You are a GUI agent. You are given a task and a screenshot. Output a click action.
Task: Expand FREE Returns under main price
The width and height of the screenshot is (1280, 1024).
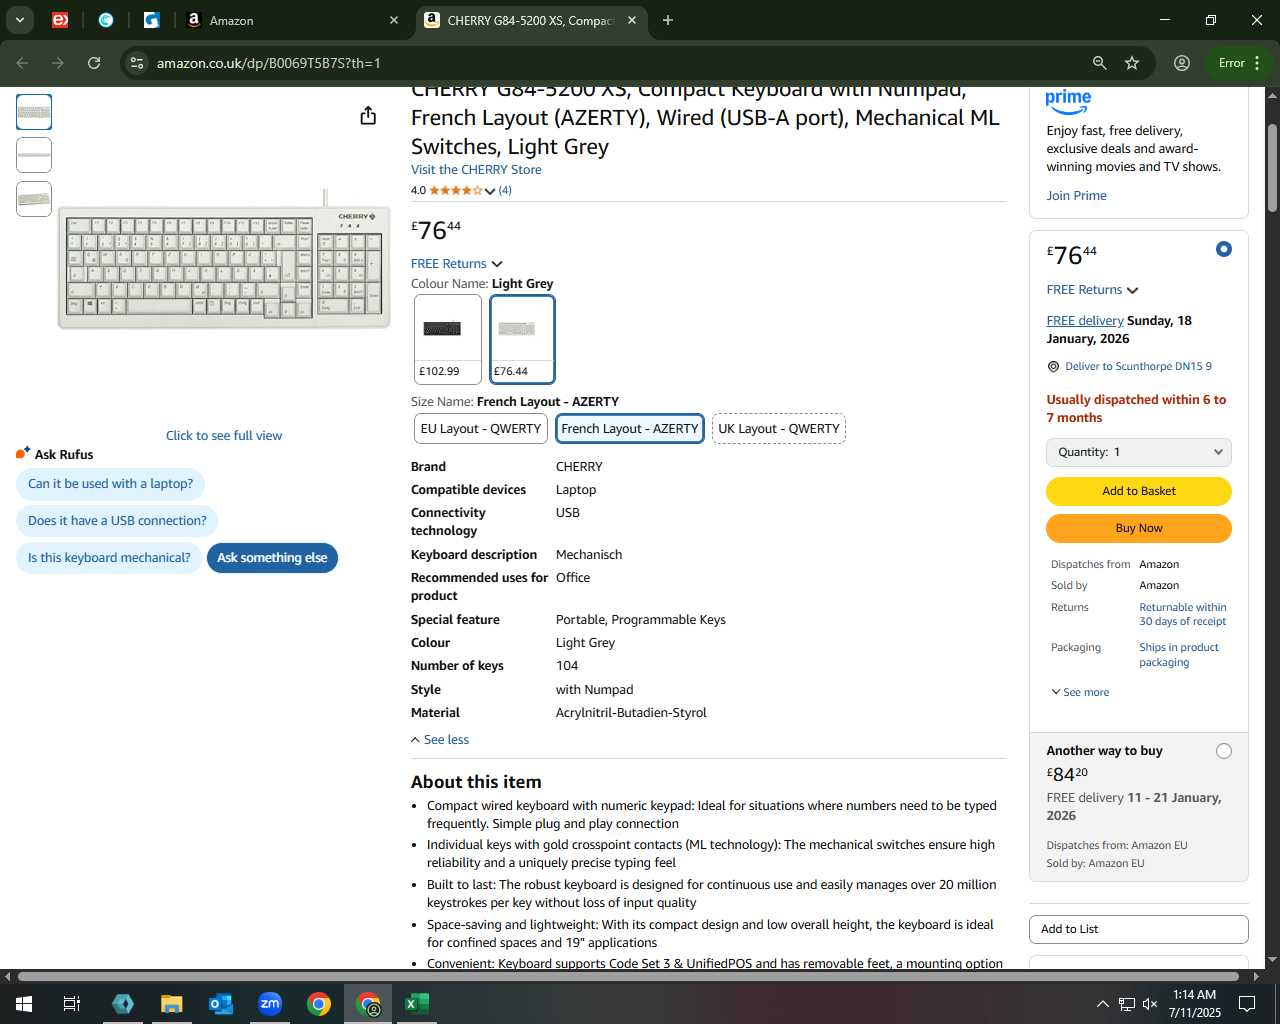[457, 264]
